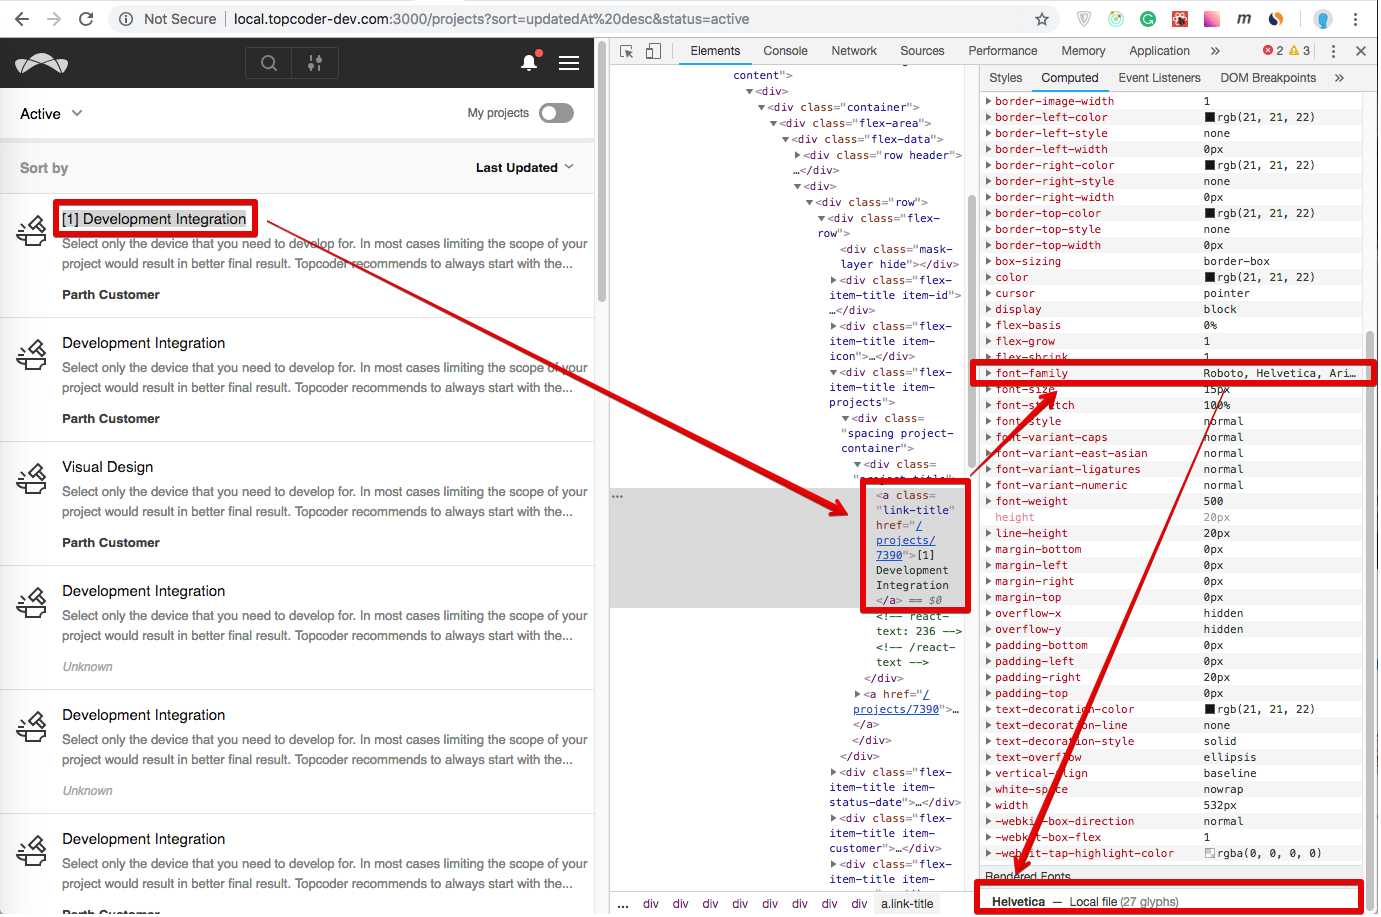
Task: Click the Topcoder logo
Action: (x=42, y=64)
